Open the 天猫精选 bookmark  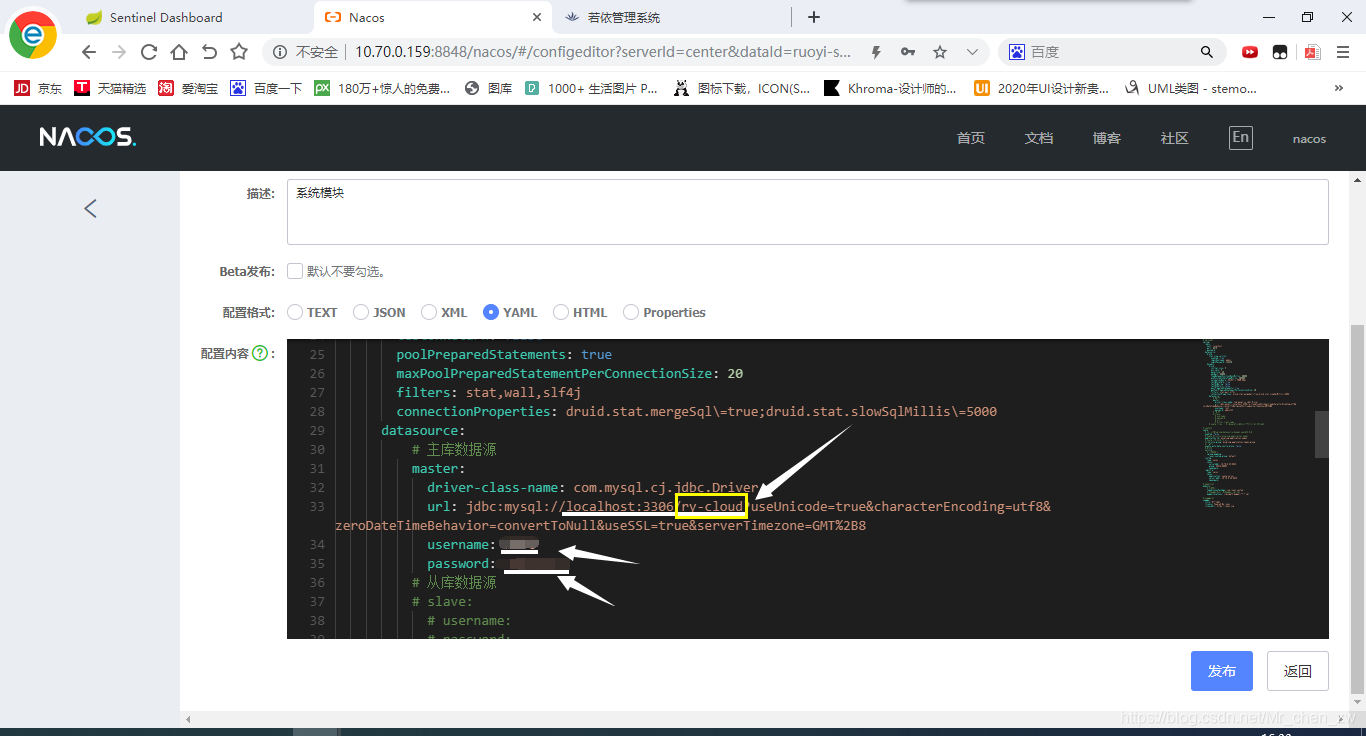110,88
